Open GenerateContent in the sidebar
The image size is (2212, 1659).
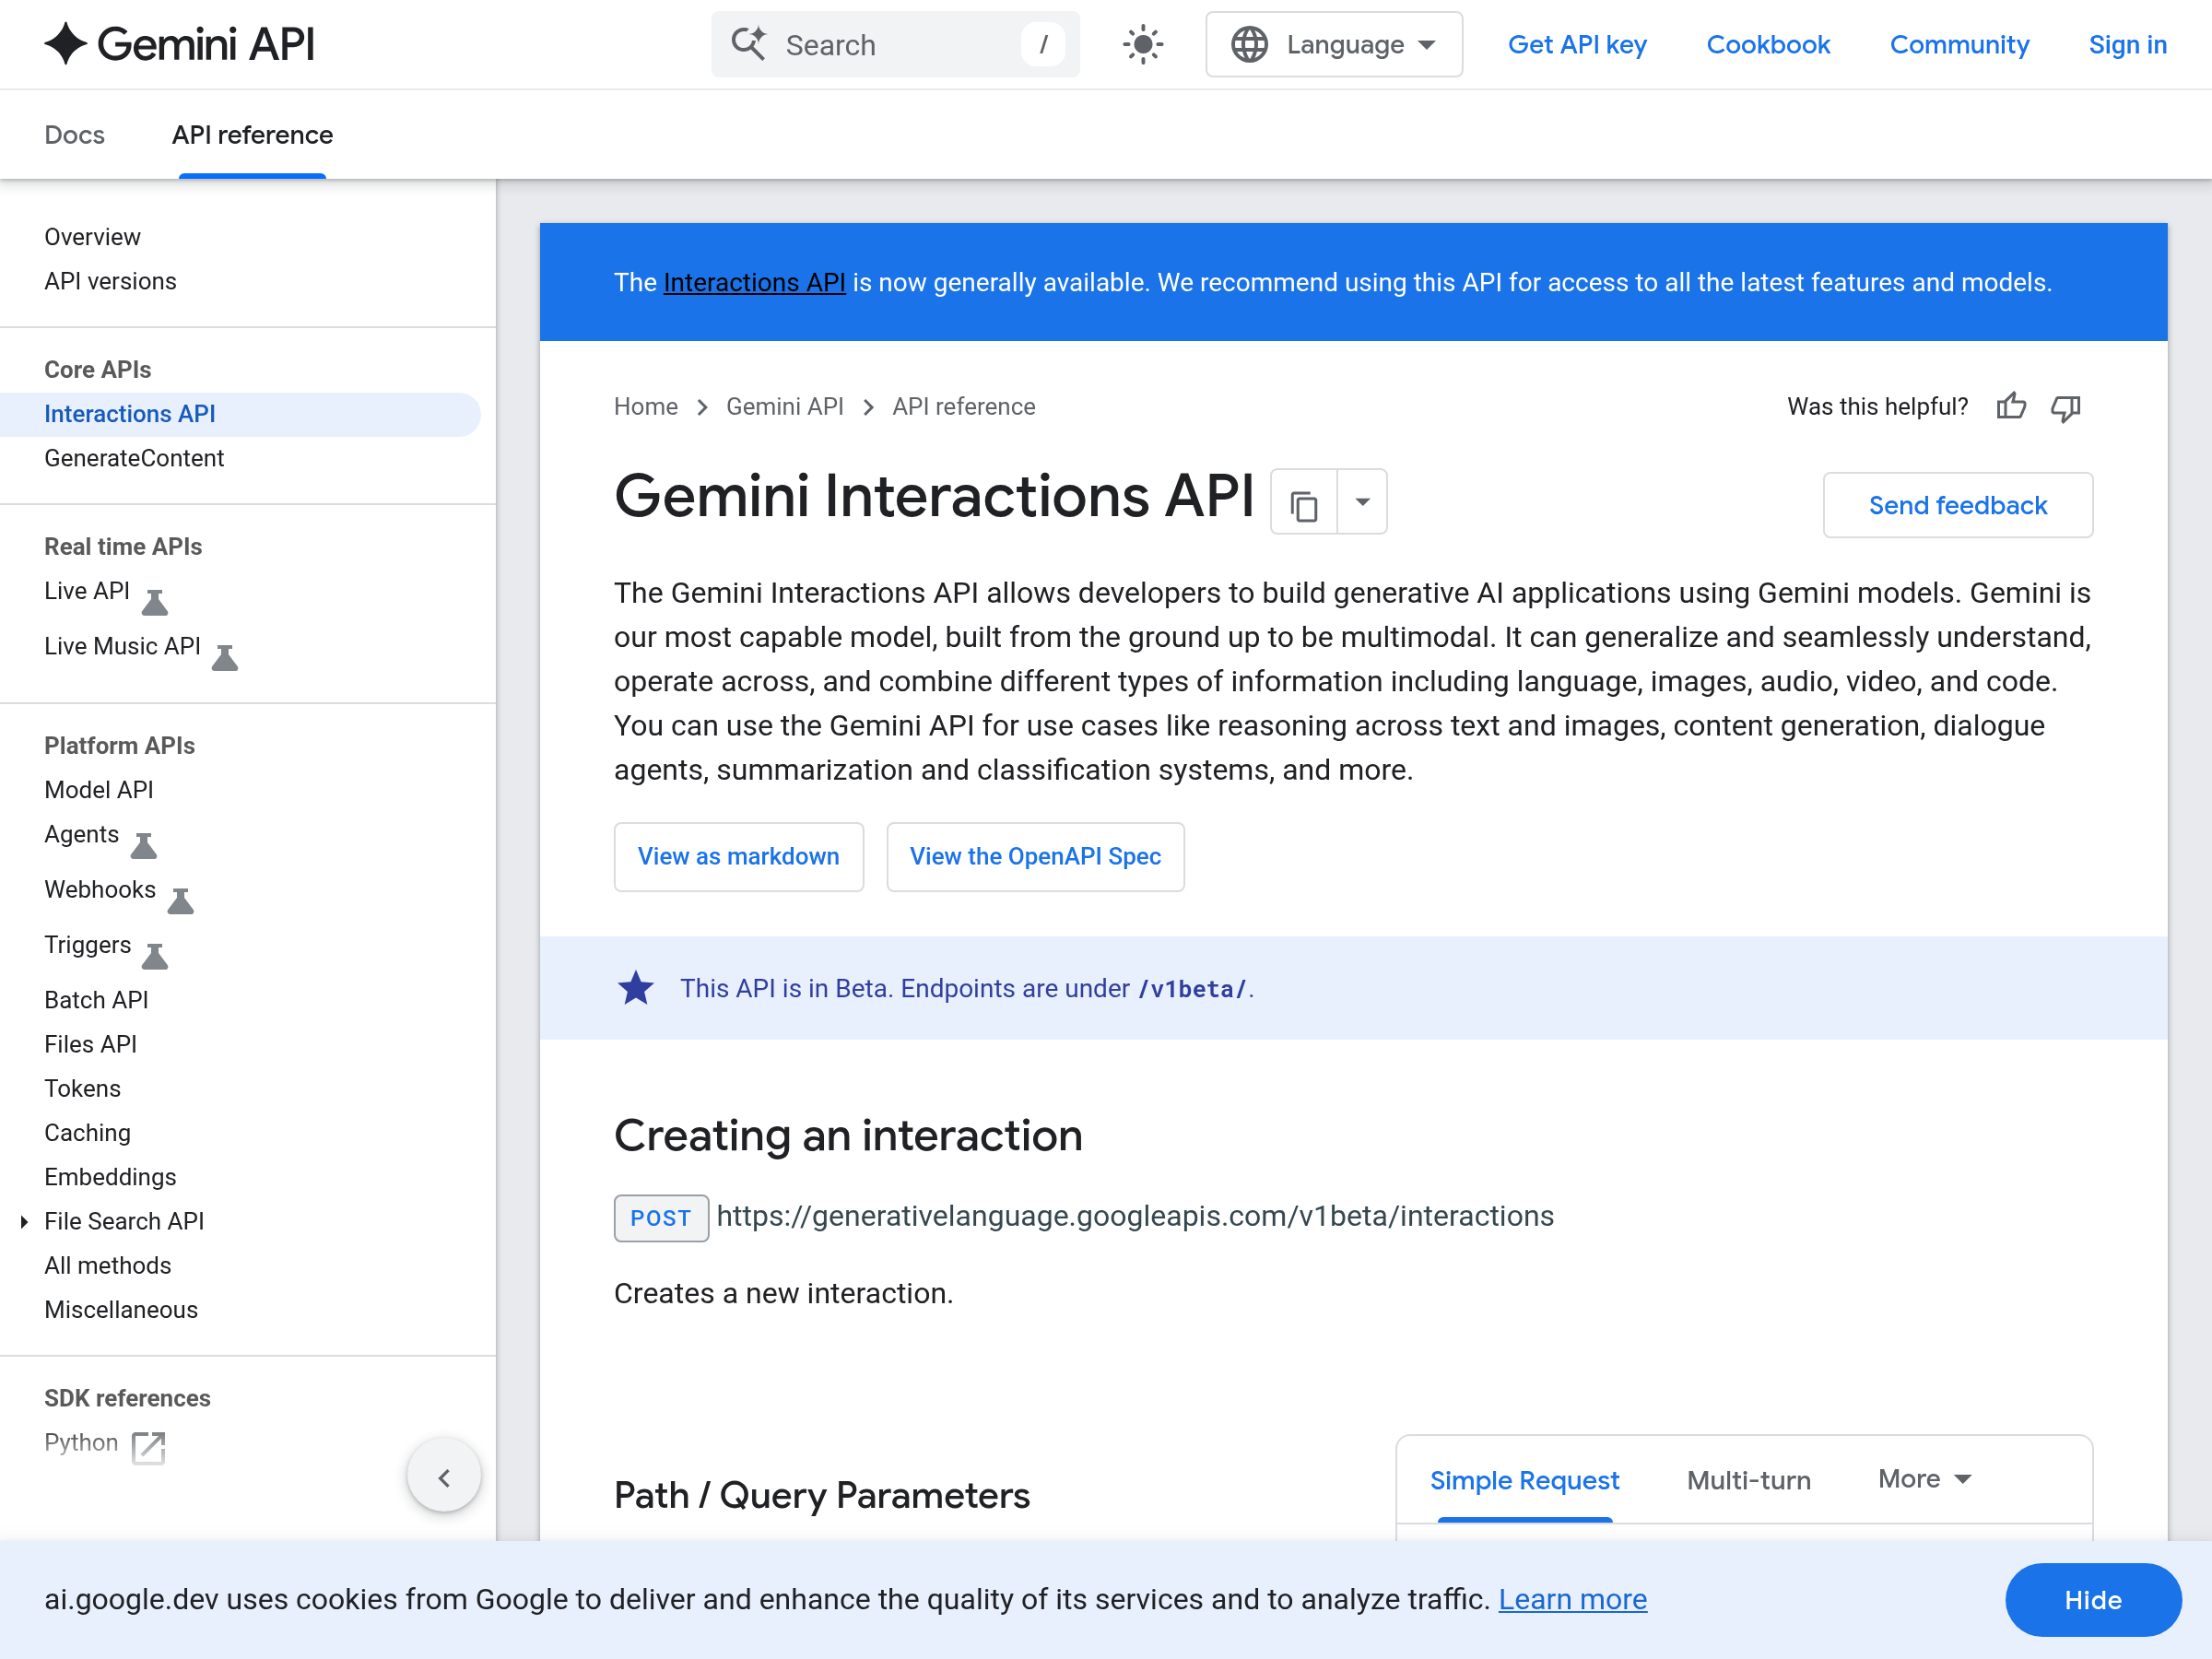134,458
